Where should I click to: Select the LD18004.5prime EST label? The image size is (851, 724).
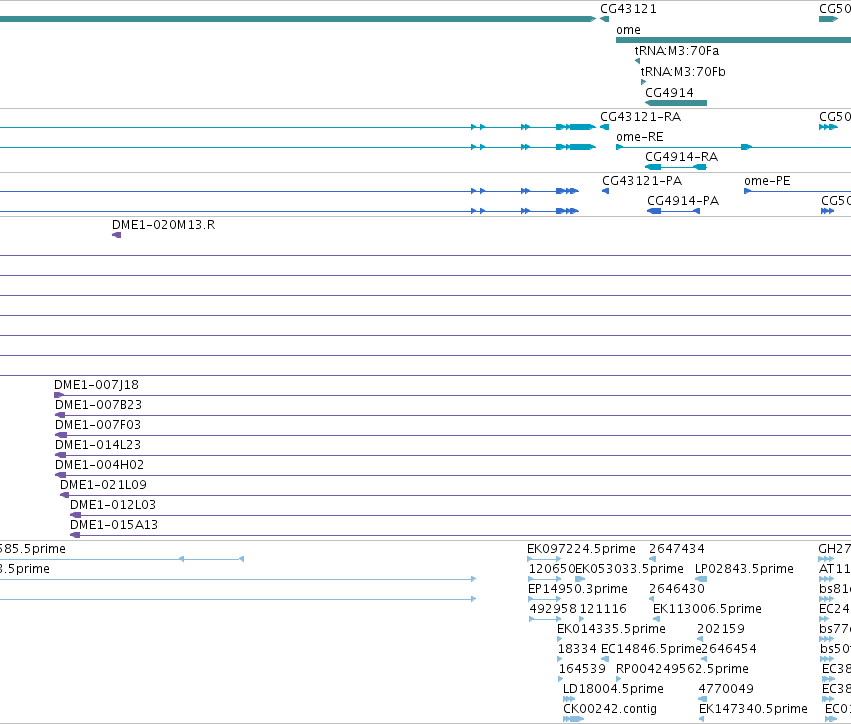[613, 690]
